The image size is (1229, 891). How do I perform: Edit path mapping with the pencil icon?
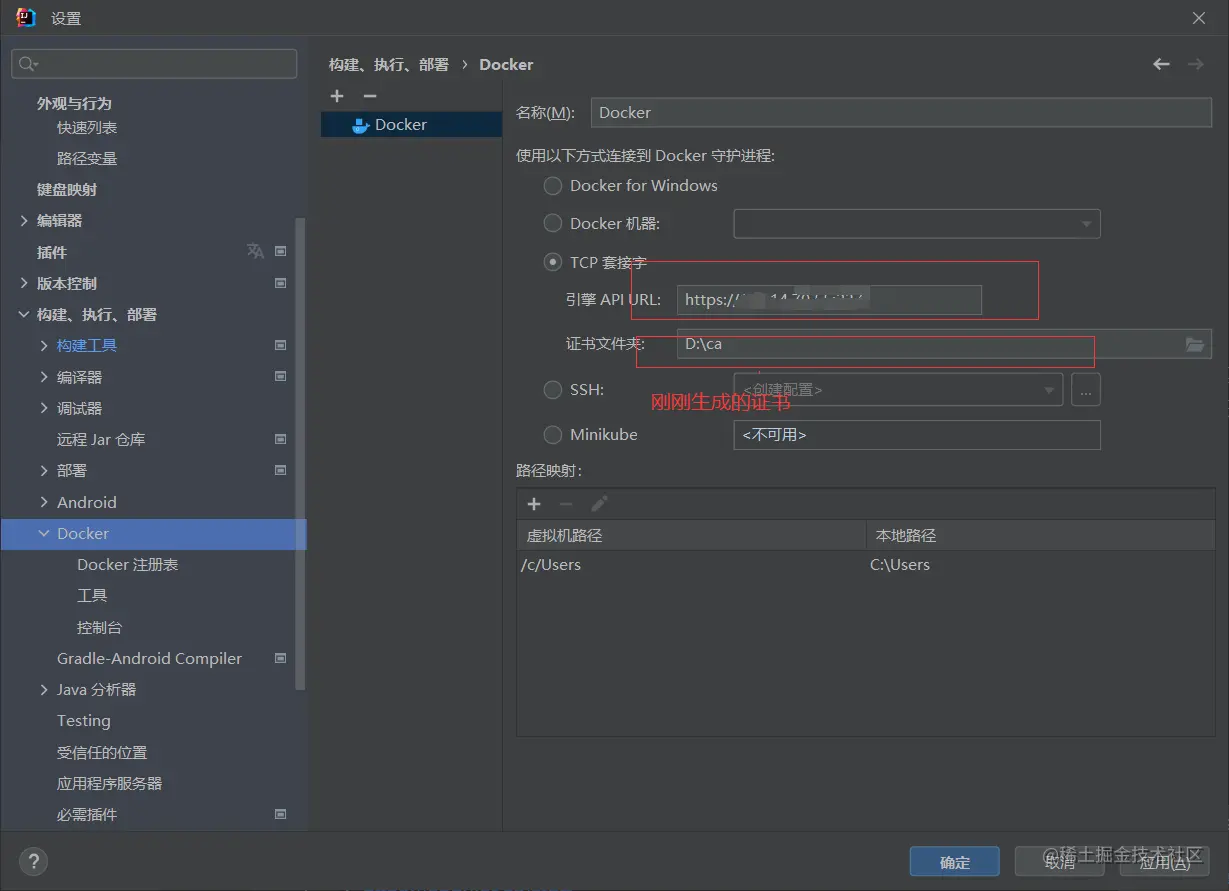click(599, 504)
